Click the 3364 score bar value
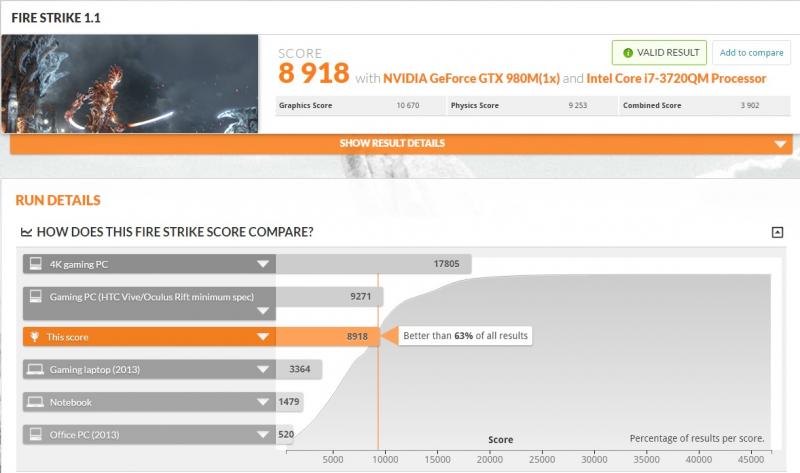 [x=299, y=369]
